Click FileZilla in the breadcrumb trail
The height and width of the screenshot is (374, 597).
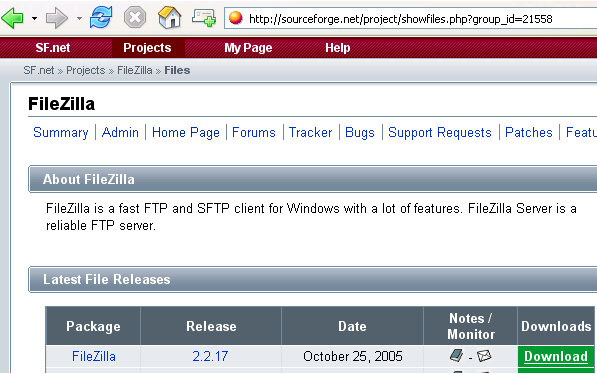pyautogui.click(x=135, y=70)
